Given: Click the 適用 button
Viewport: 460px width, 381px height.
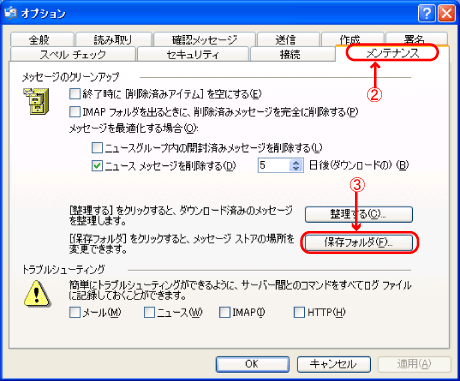Looking at the screenshot, I should click(414, 364).
